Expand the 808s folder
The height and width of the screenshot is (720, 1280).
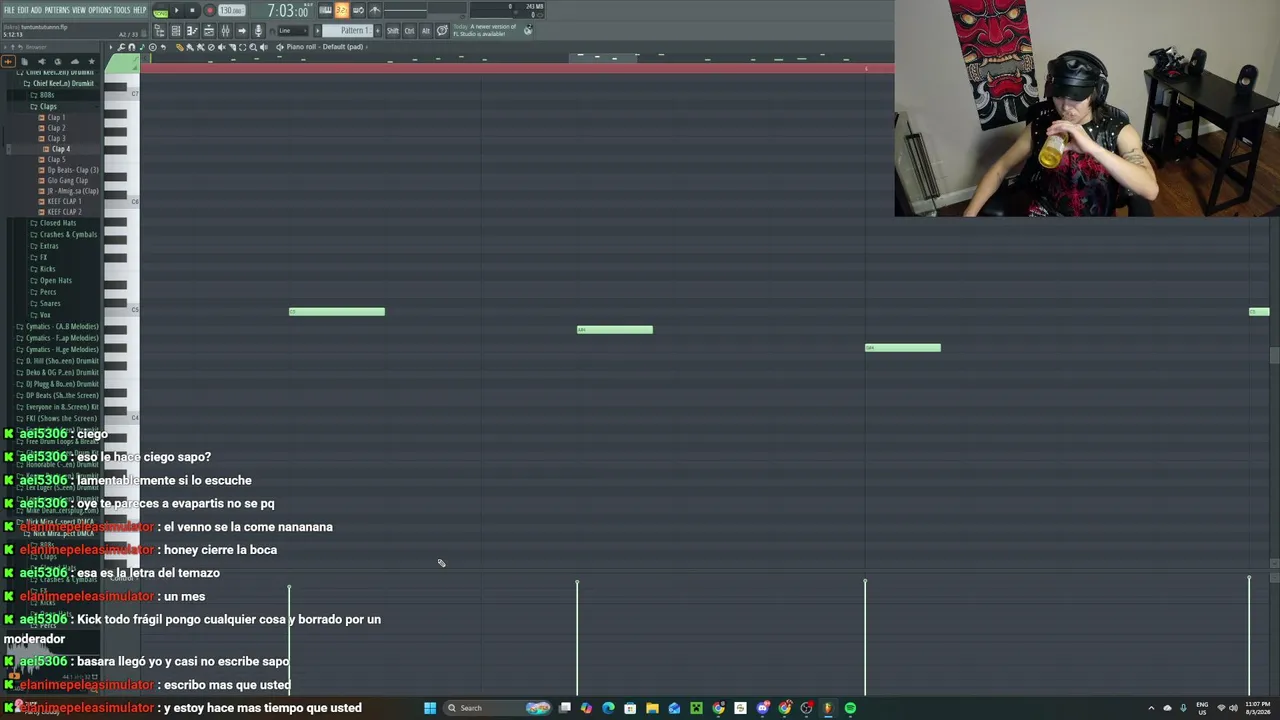coord(47,95)
